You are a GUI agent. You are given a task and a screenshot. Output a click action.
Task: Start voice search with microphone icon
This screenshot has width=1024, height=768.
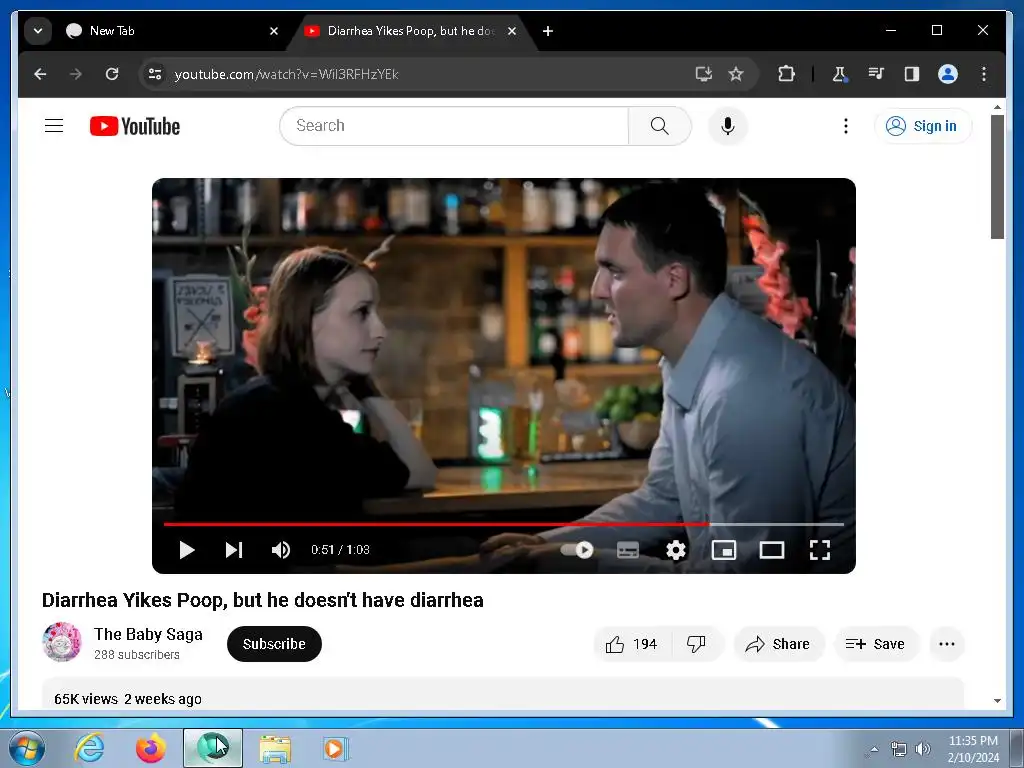[728, 125]
